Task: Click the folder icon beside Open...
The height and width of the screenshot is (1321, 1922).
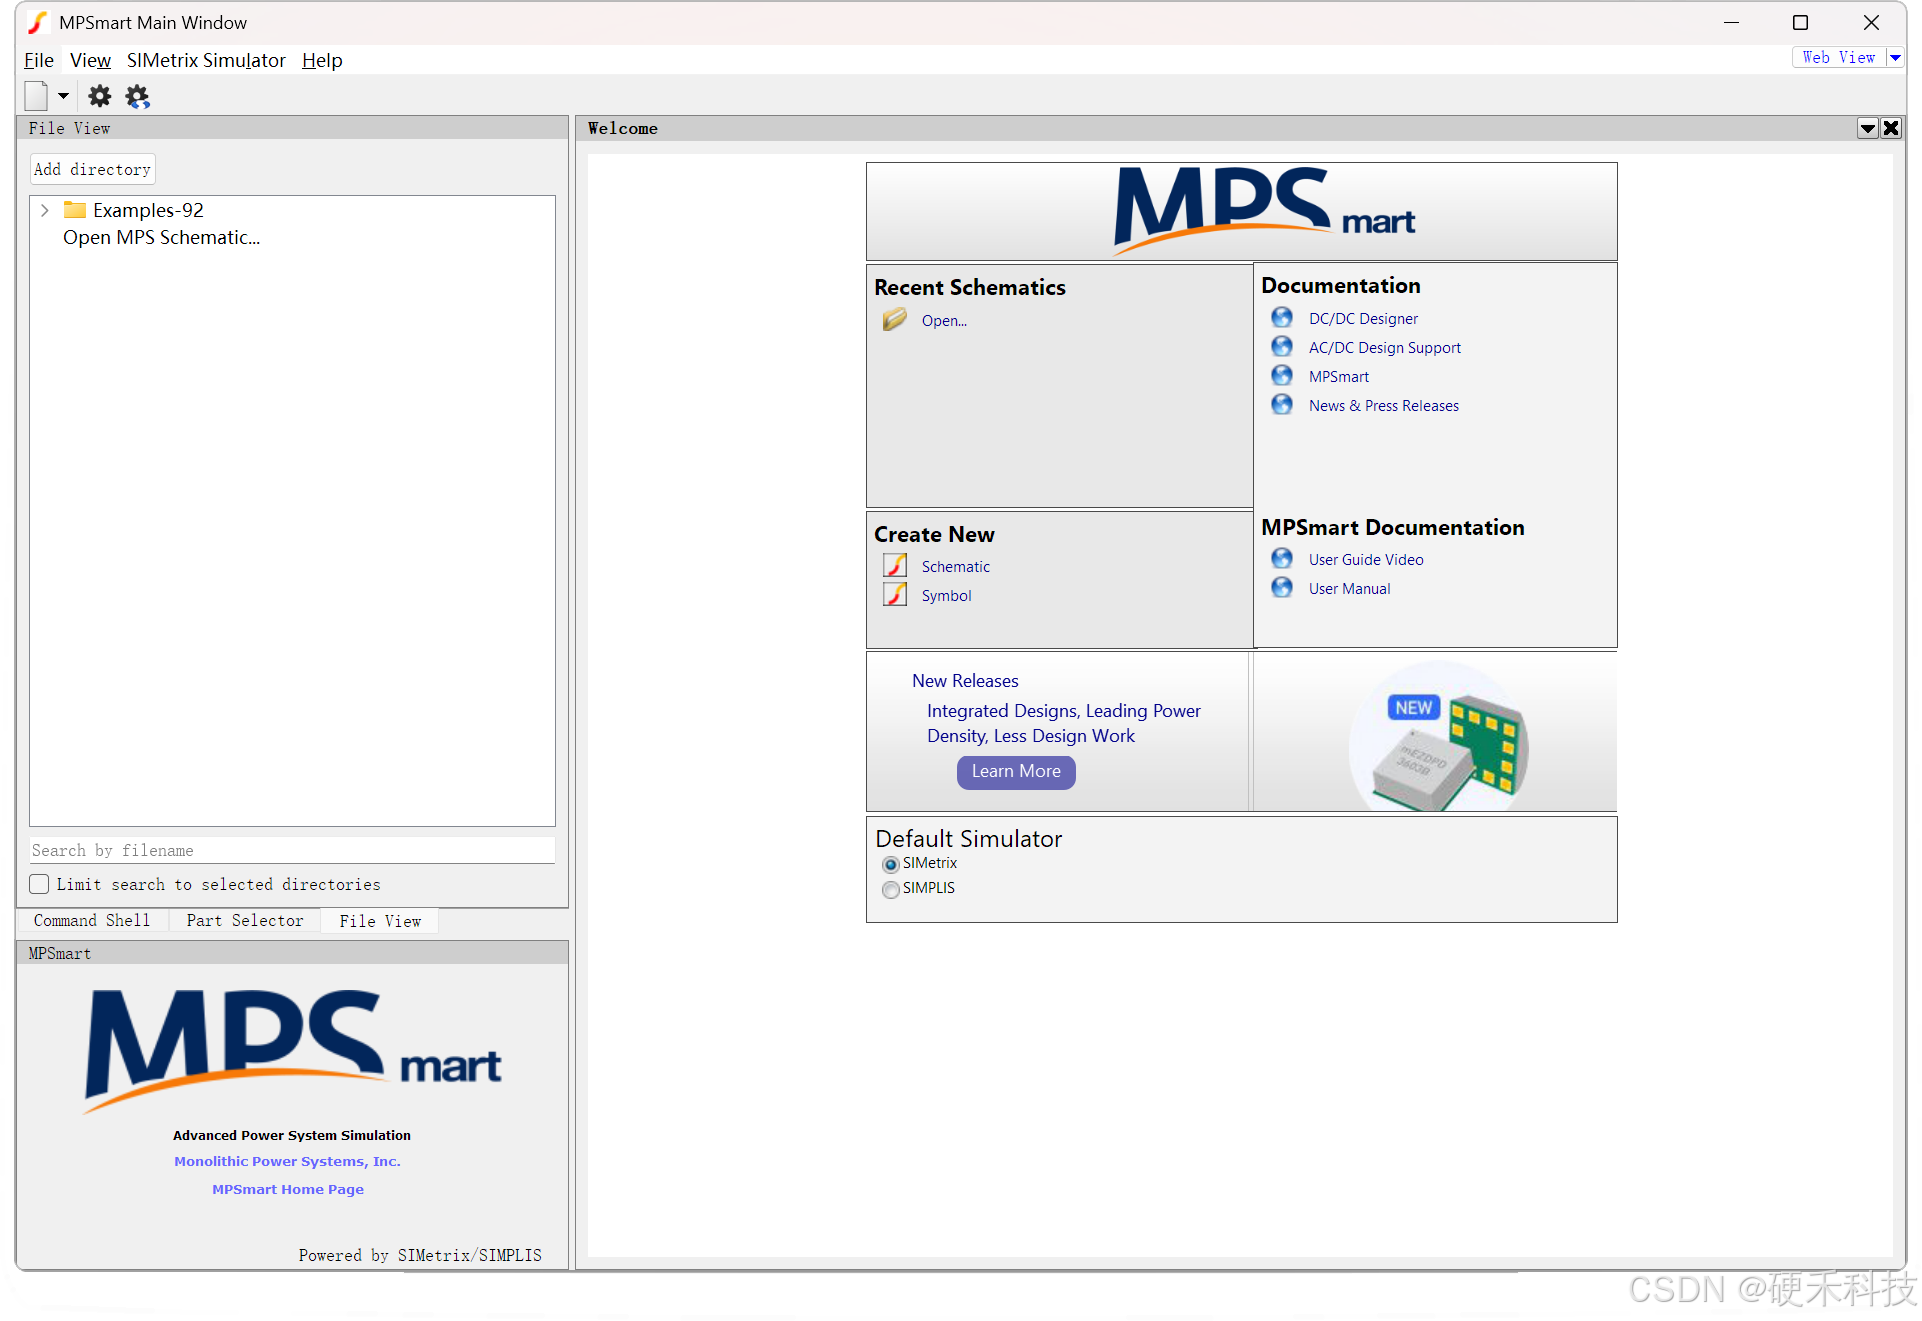Action: coord(894,320)
